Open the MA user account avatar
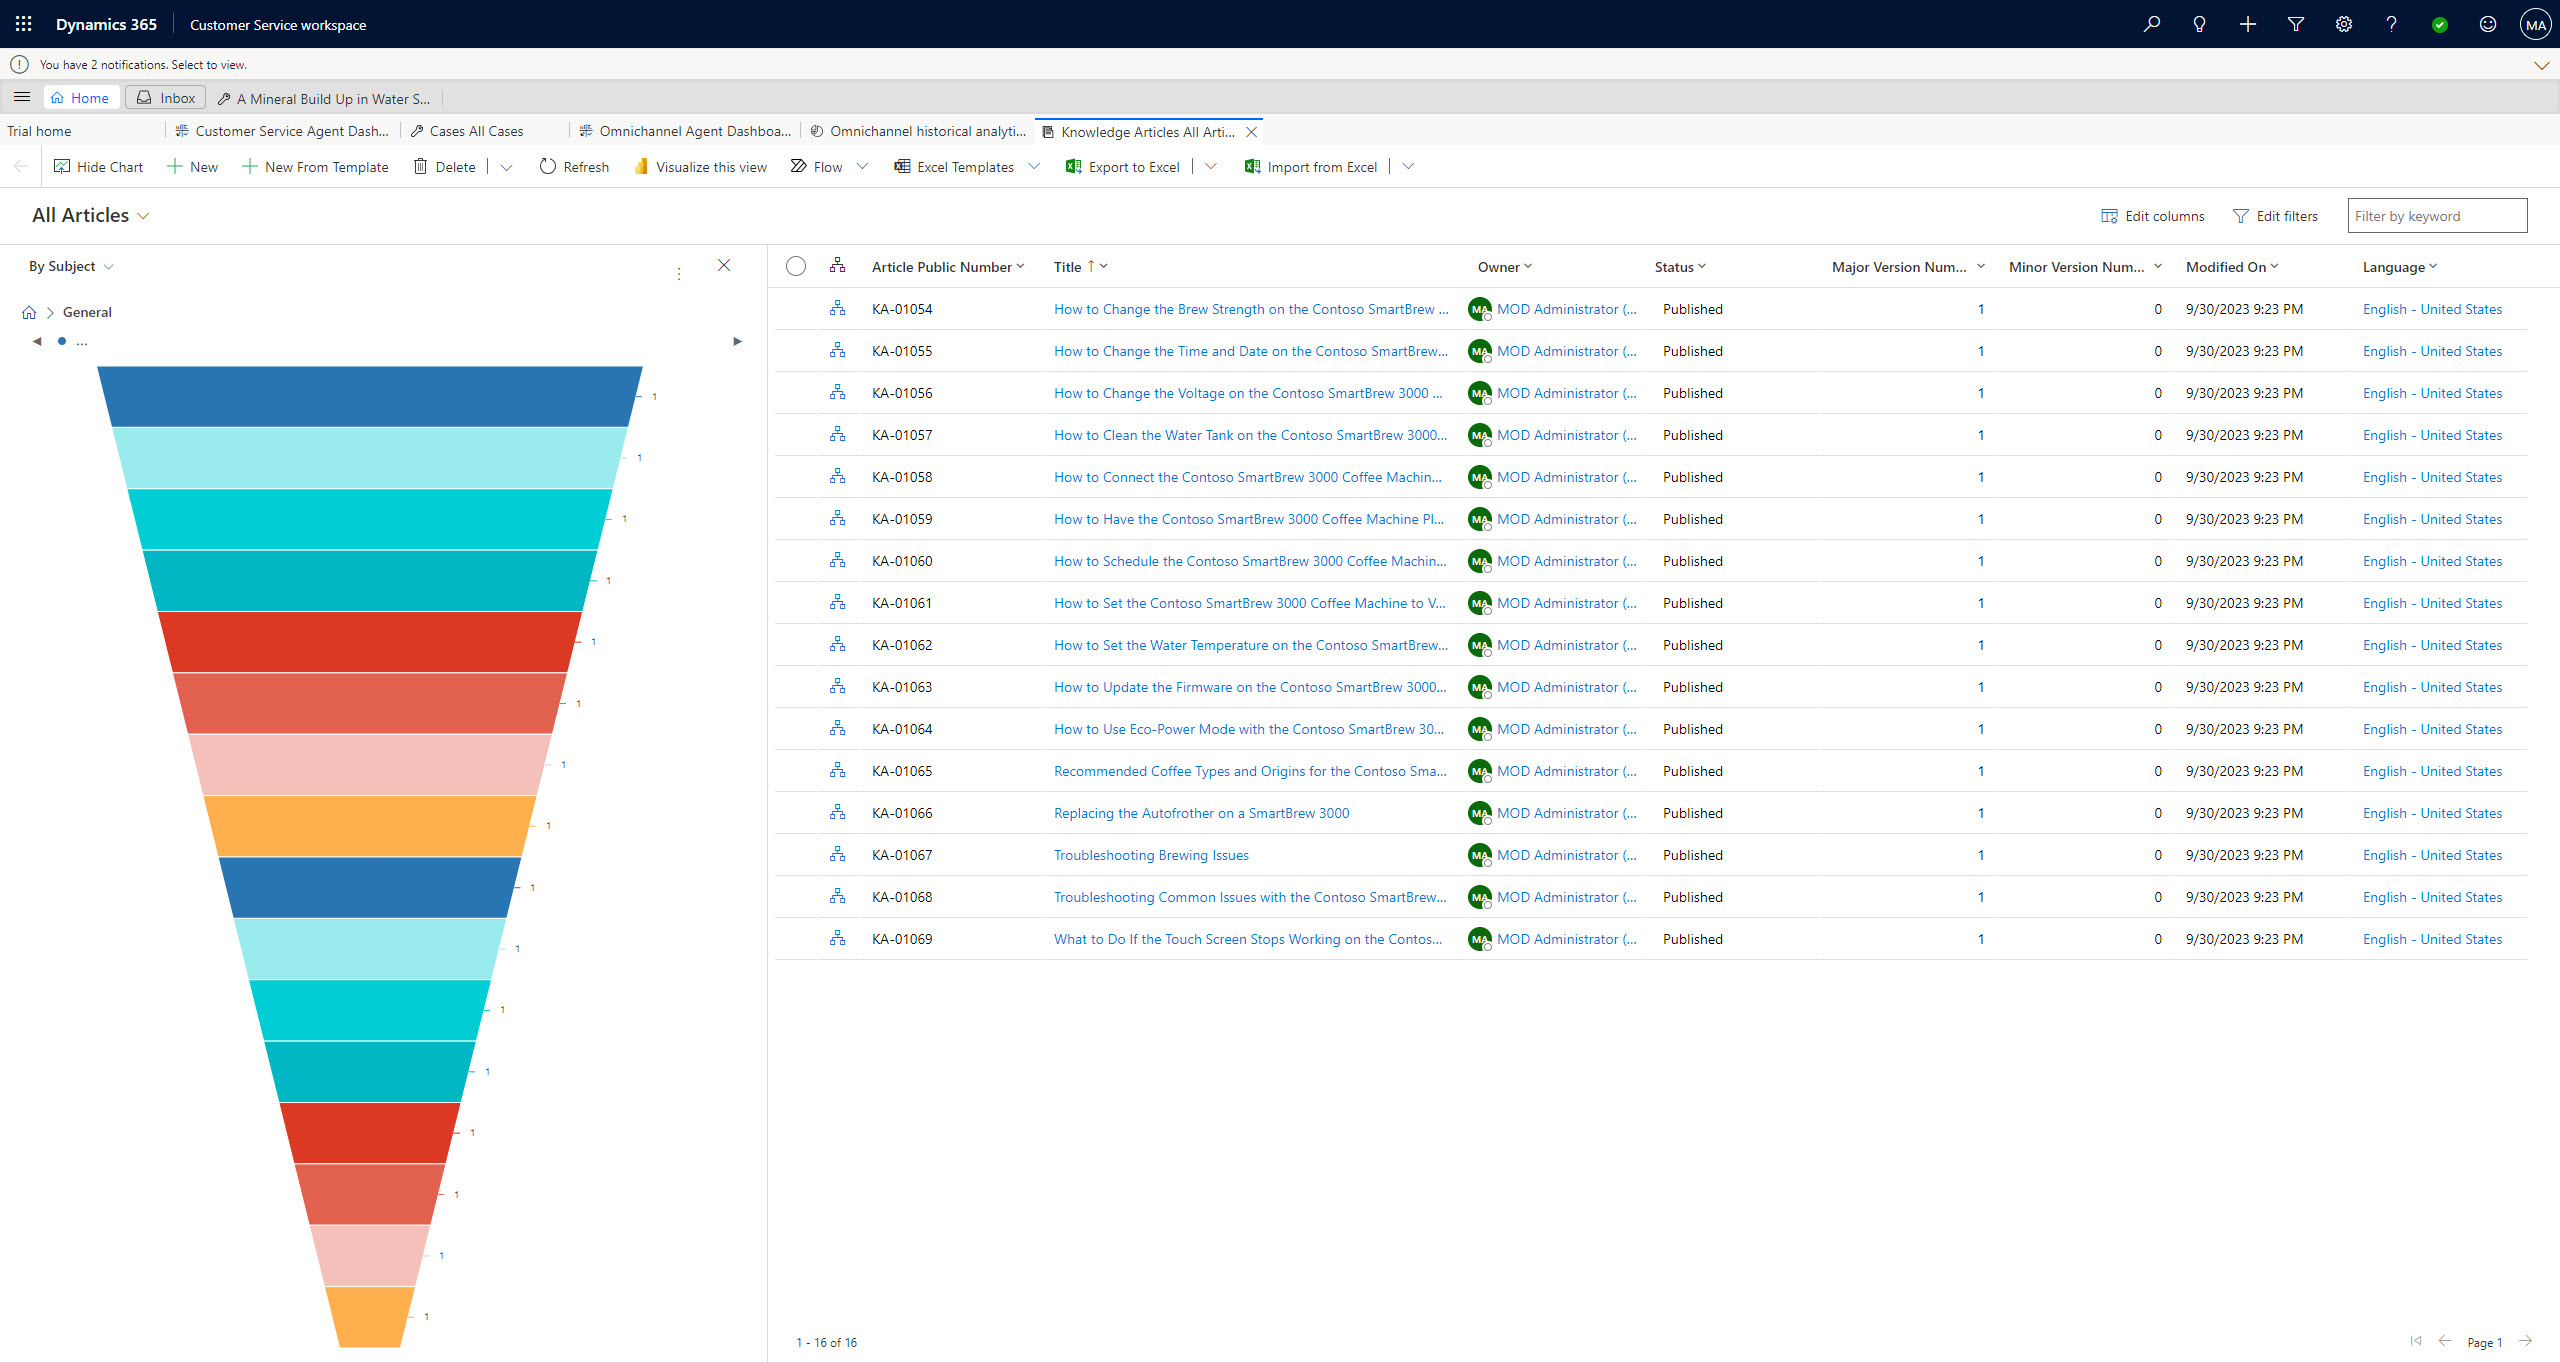This screenshot has height=1363, width=2560. click(2536, 25)
